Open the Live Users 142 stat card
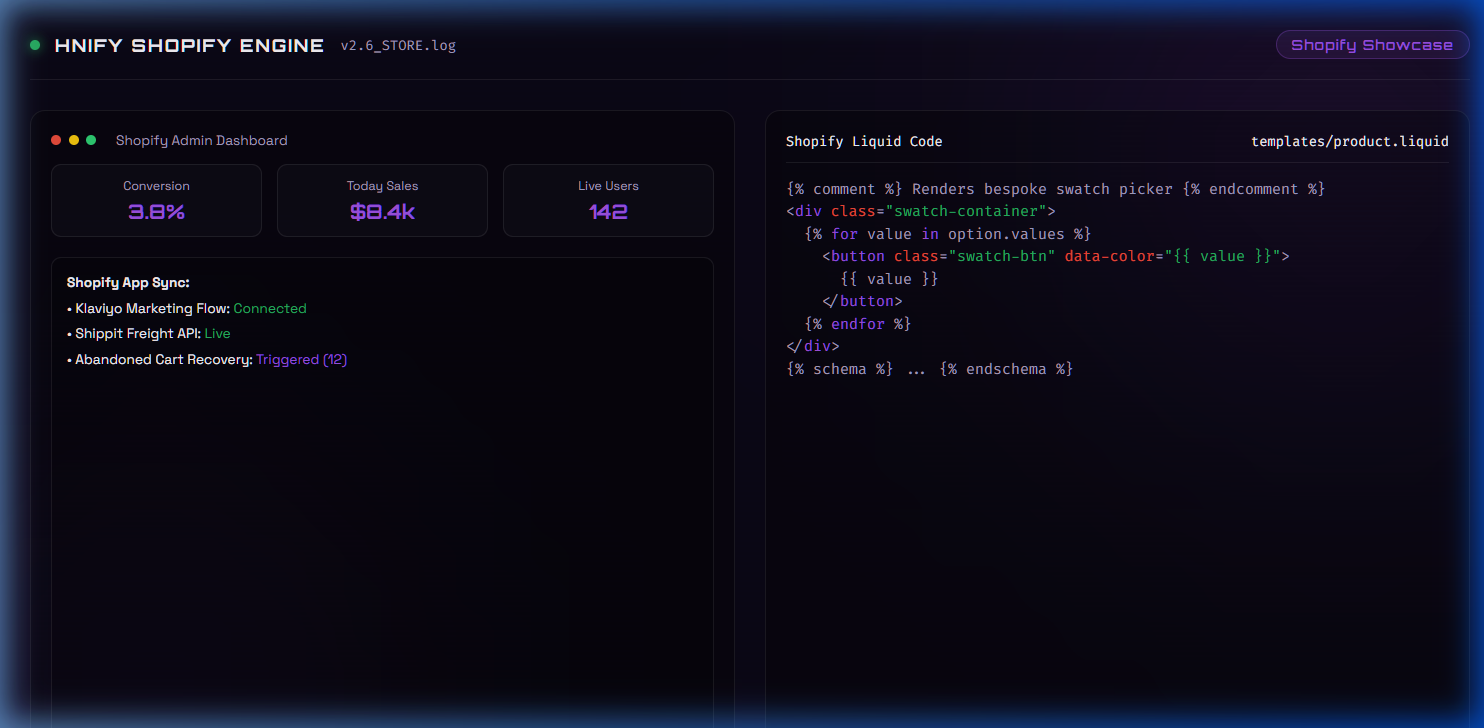 tap(608, 200)
